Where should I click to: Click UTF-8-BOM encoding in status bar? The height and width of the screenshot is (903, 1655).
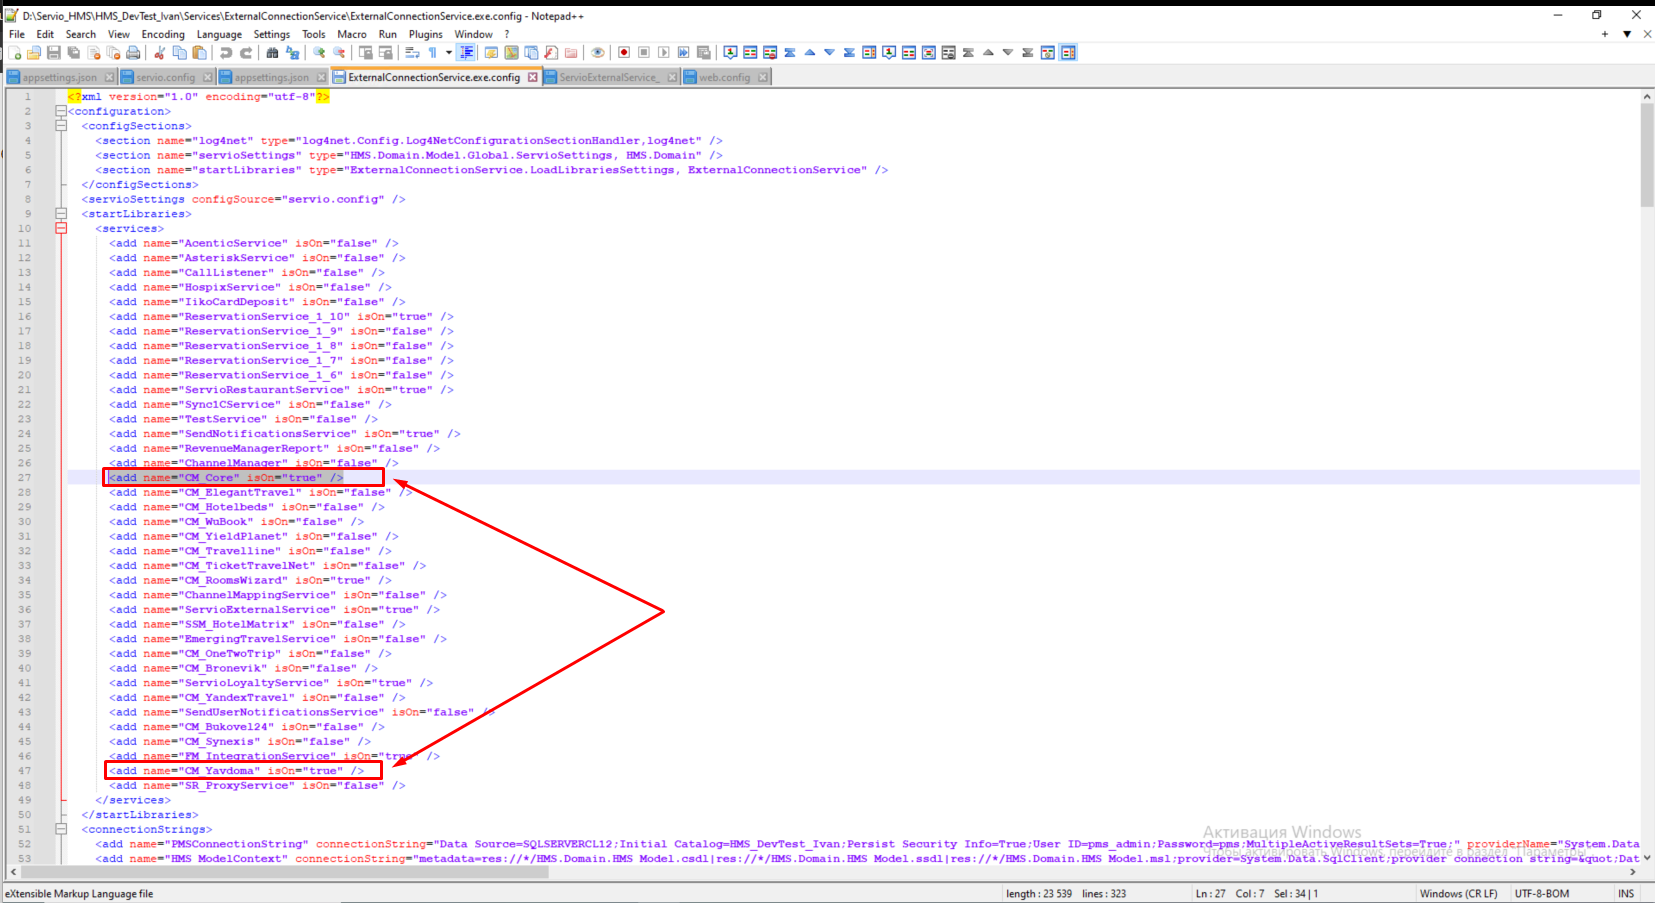point(1541,894)
